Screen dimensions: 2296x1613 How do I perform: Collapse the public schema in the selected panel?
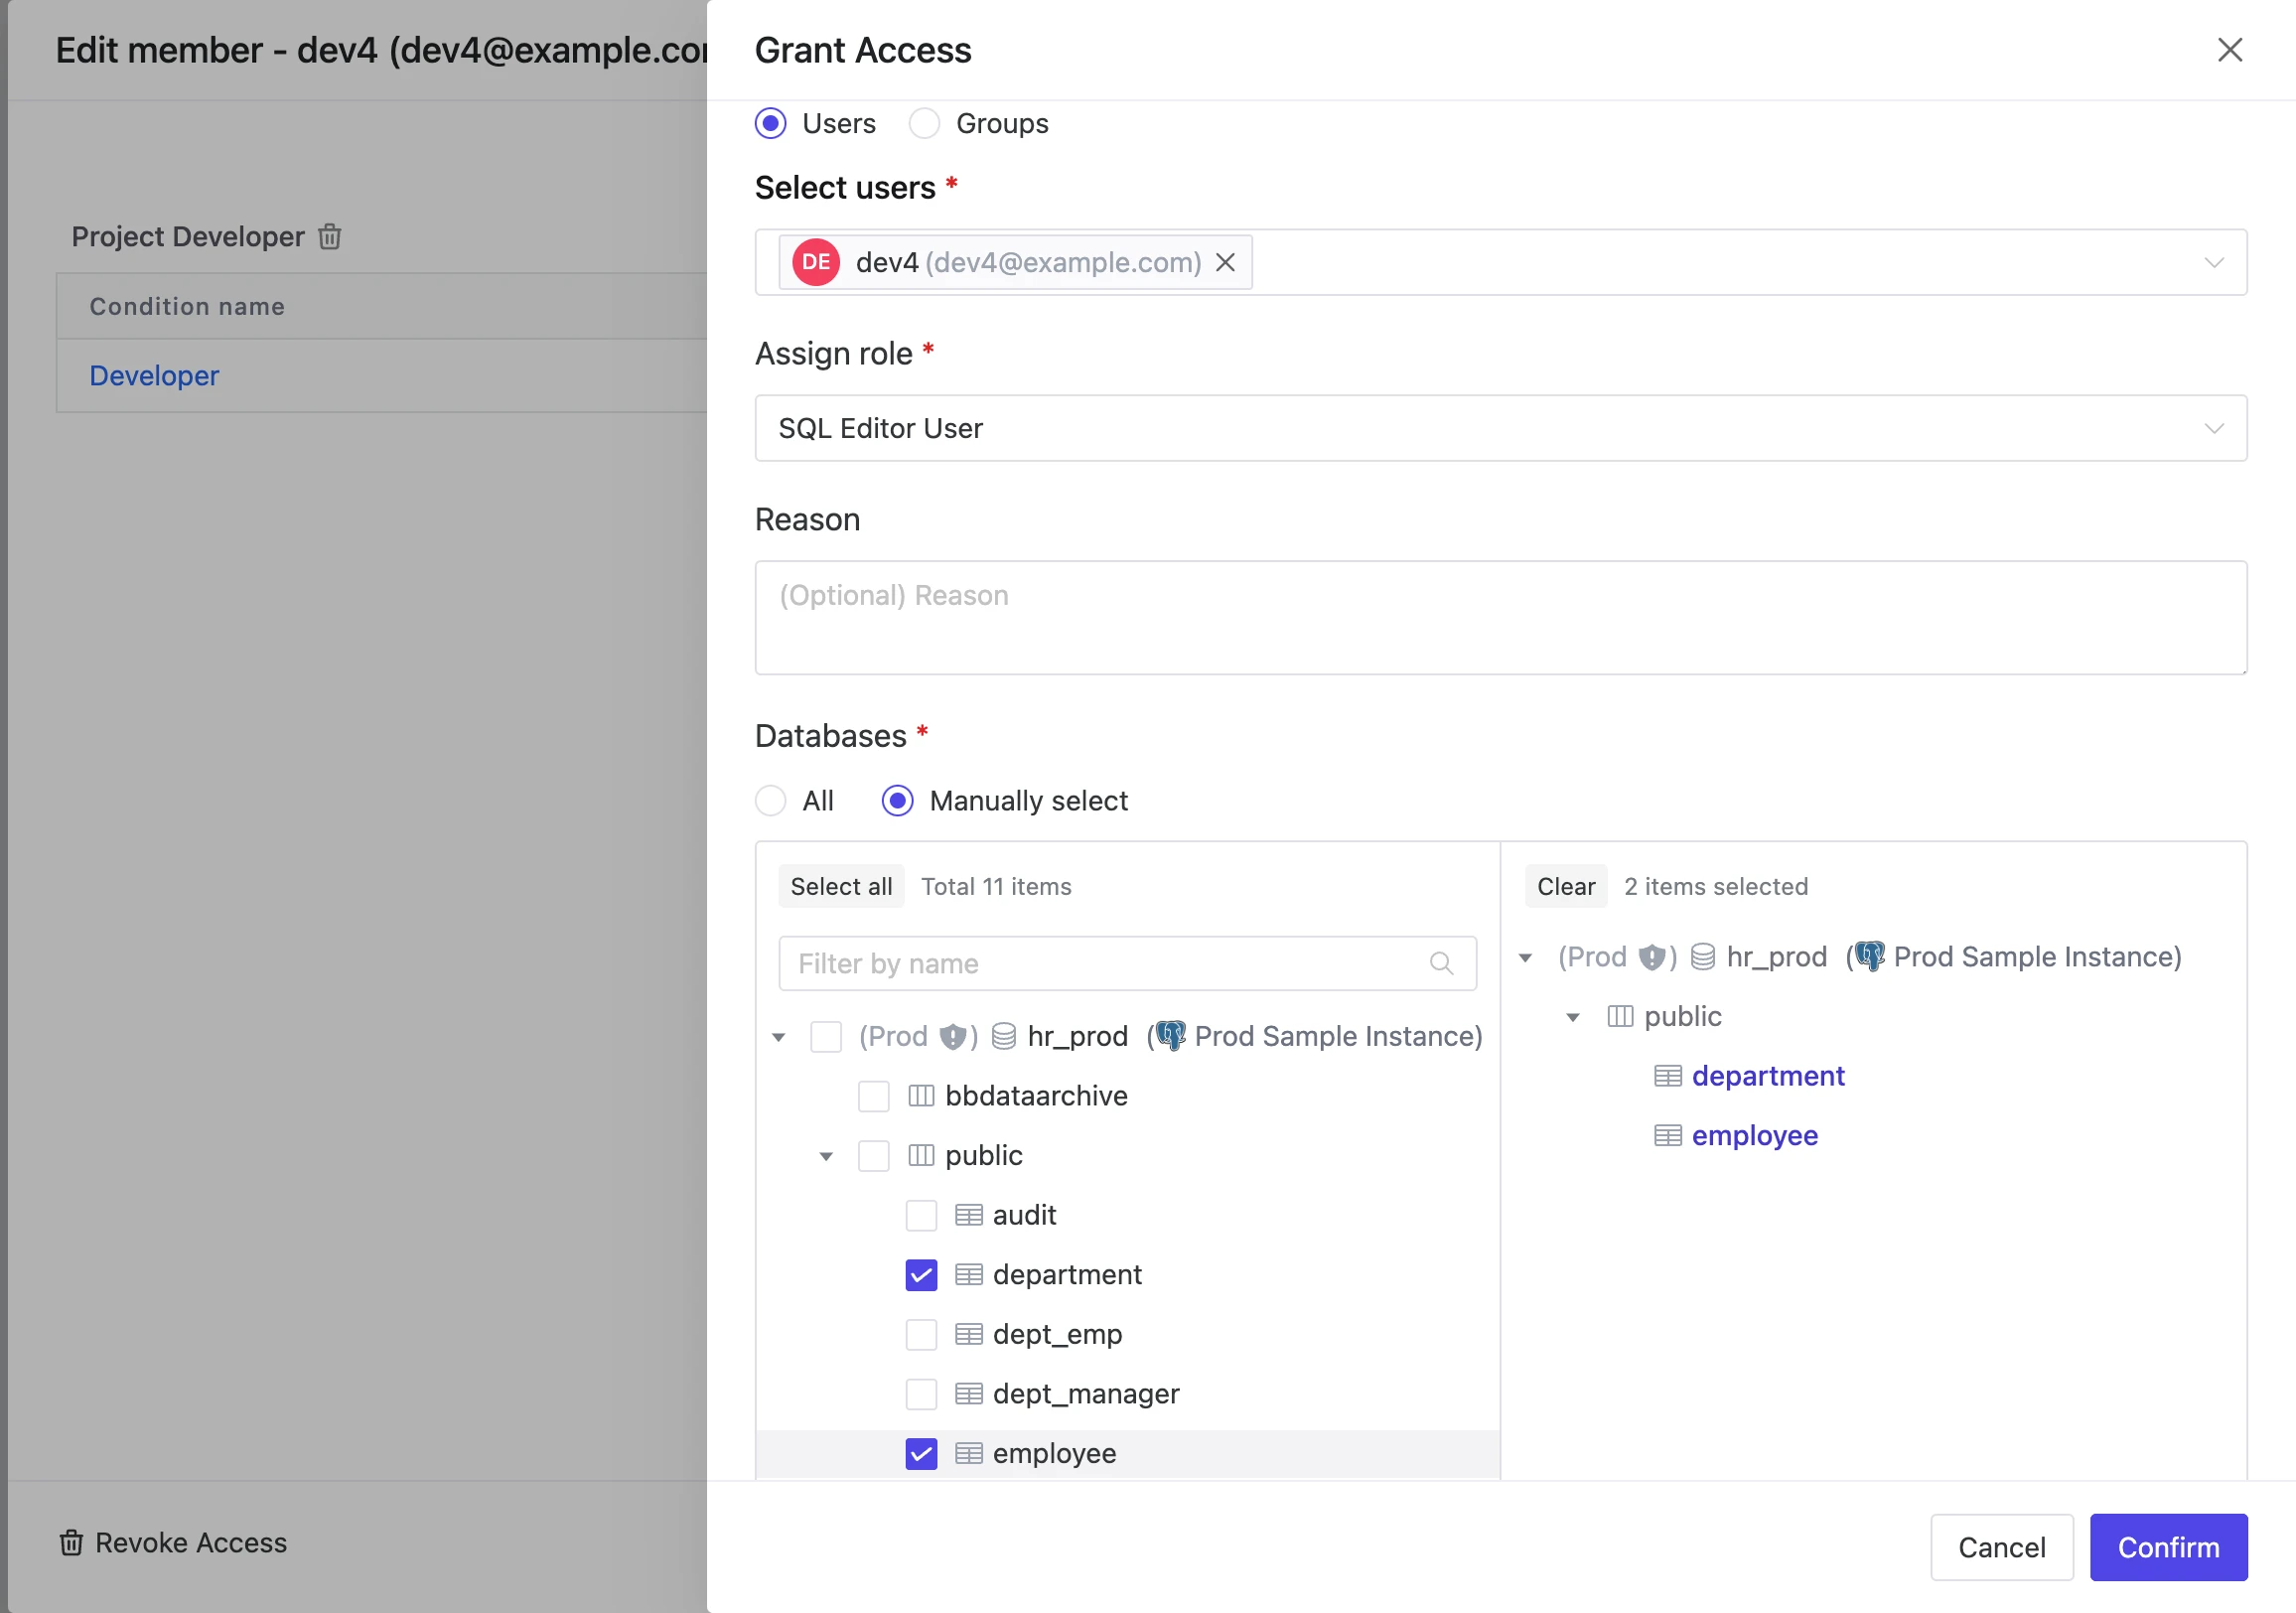tap(1572, 1016)
